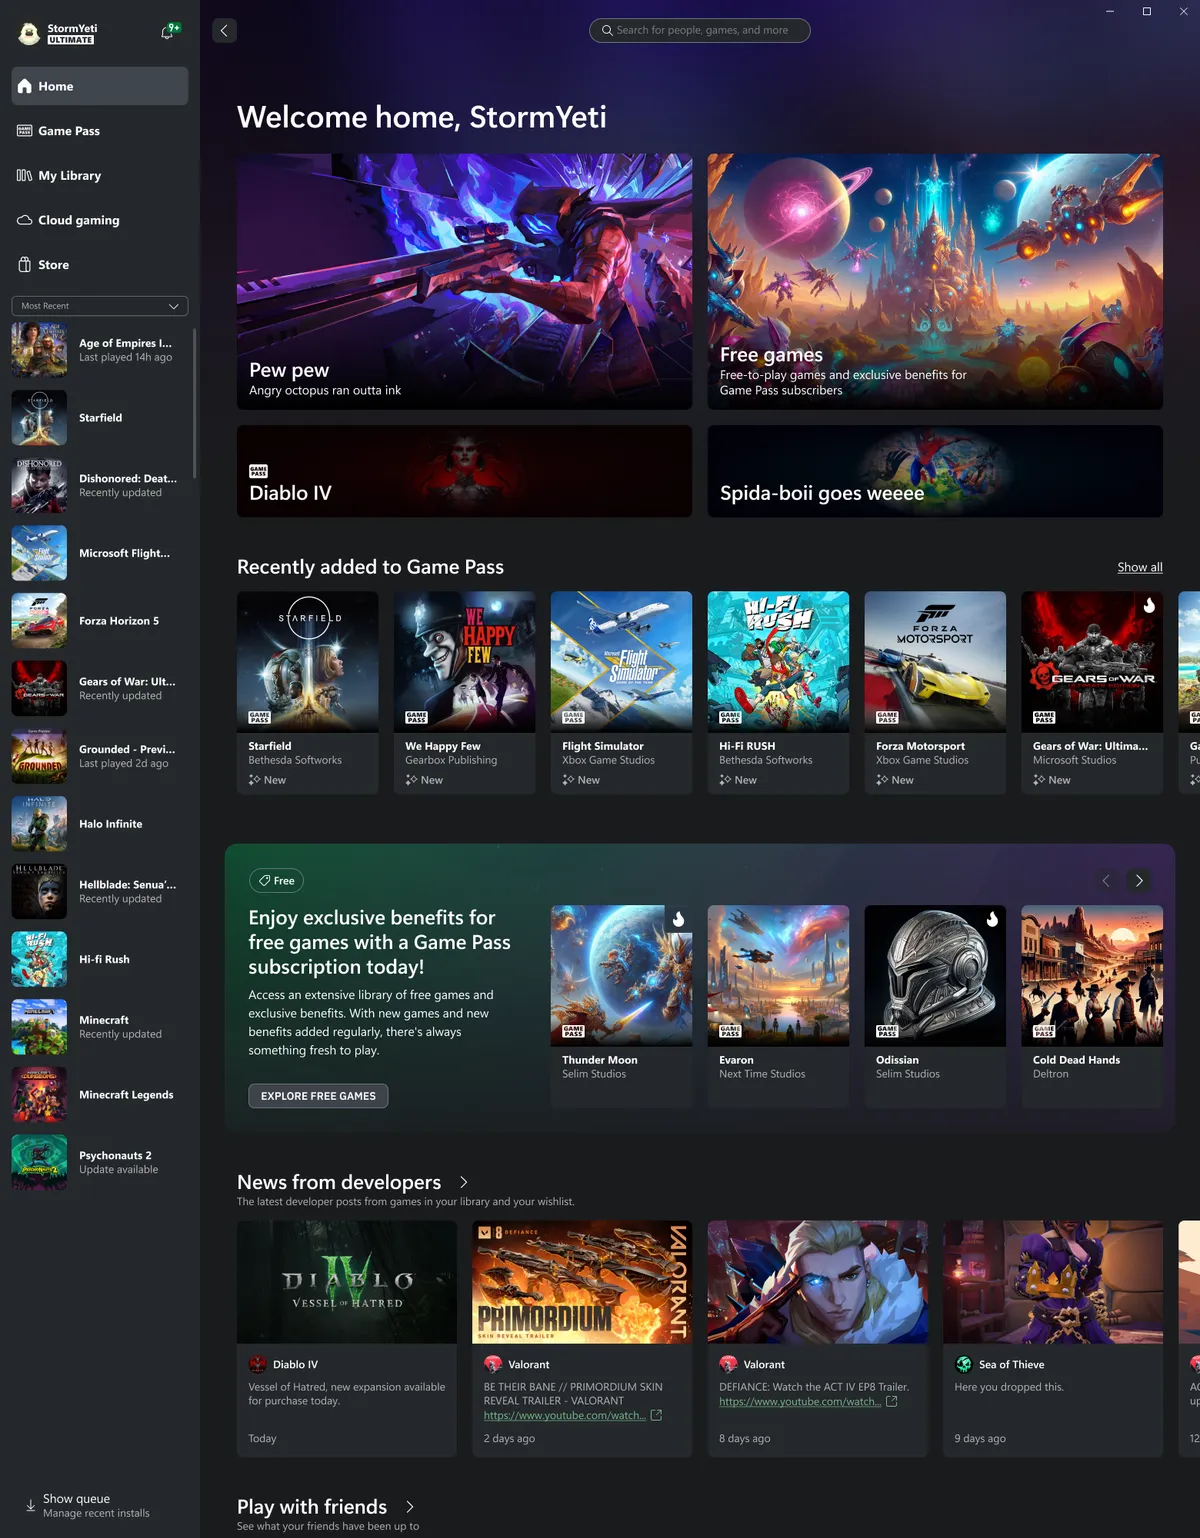Click the Valorant icon on Primordium post
Viewport: 1200px width, 1538px height.
point(493,1364)
